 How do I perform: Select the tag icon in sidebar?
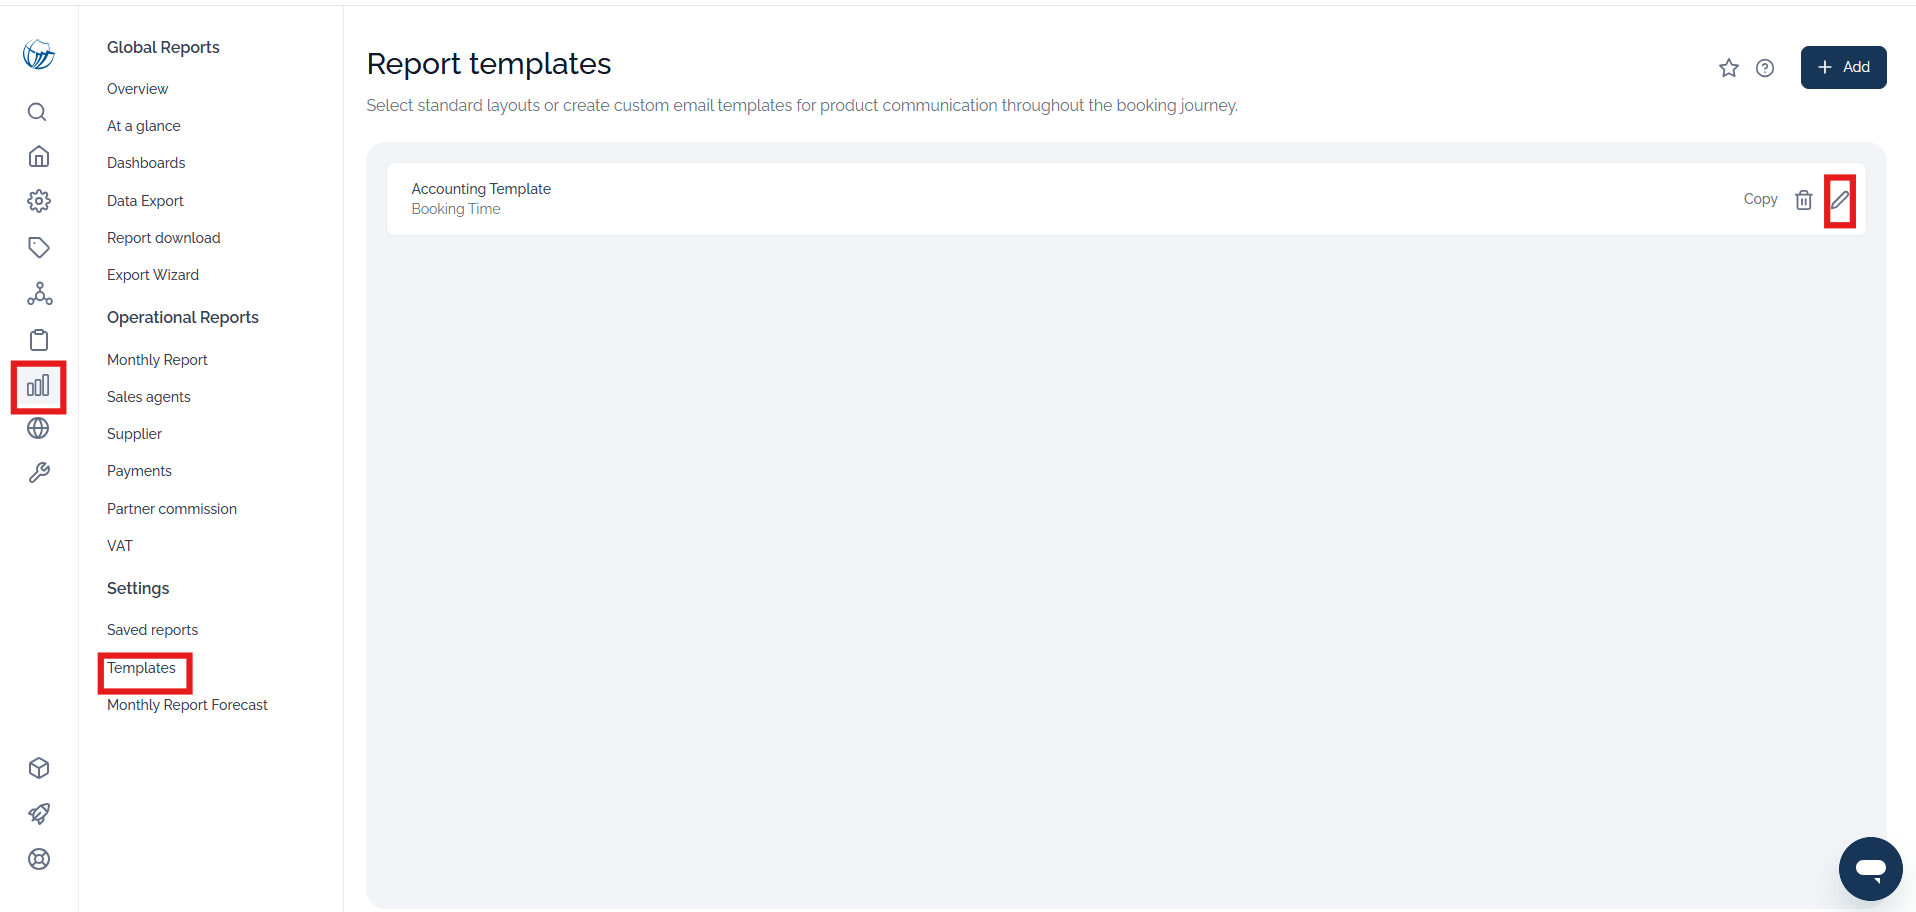[38, 247]
